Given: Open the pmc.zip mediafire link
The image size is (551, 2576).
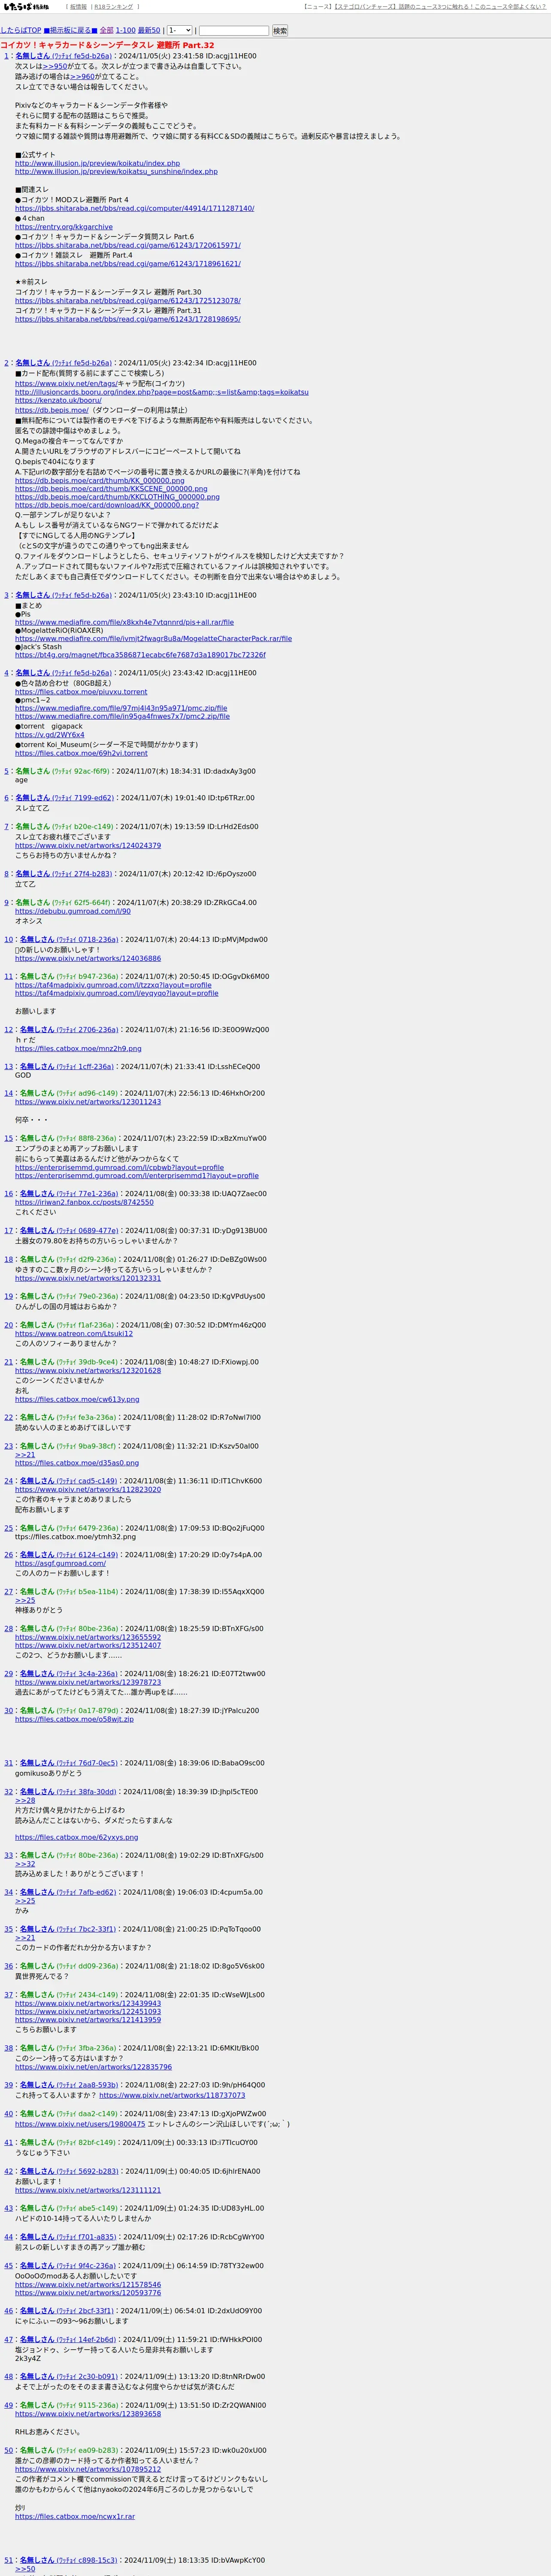Looking at the screenshot, I should point(121,708).
